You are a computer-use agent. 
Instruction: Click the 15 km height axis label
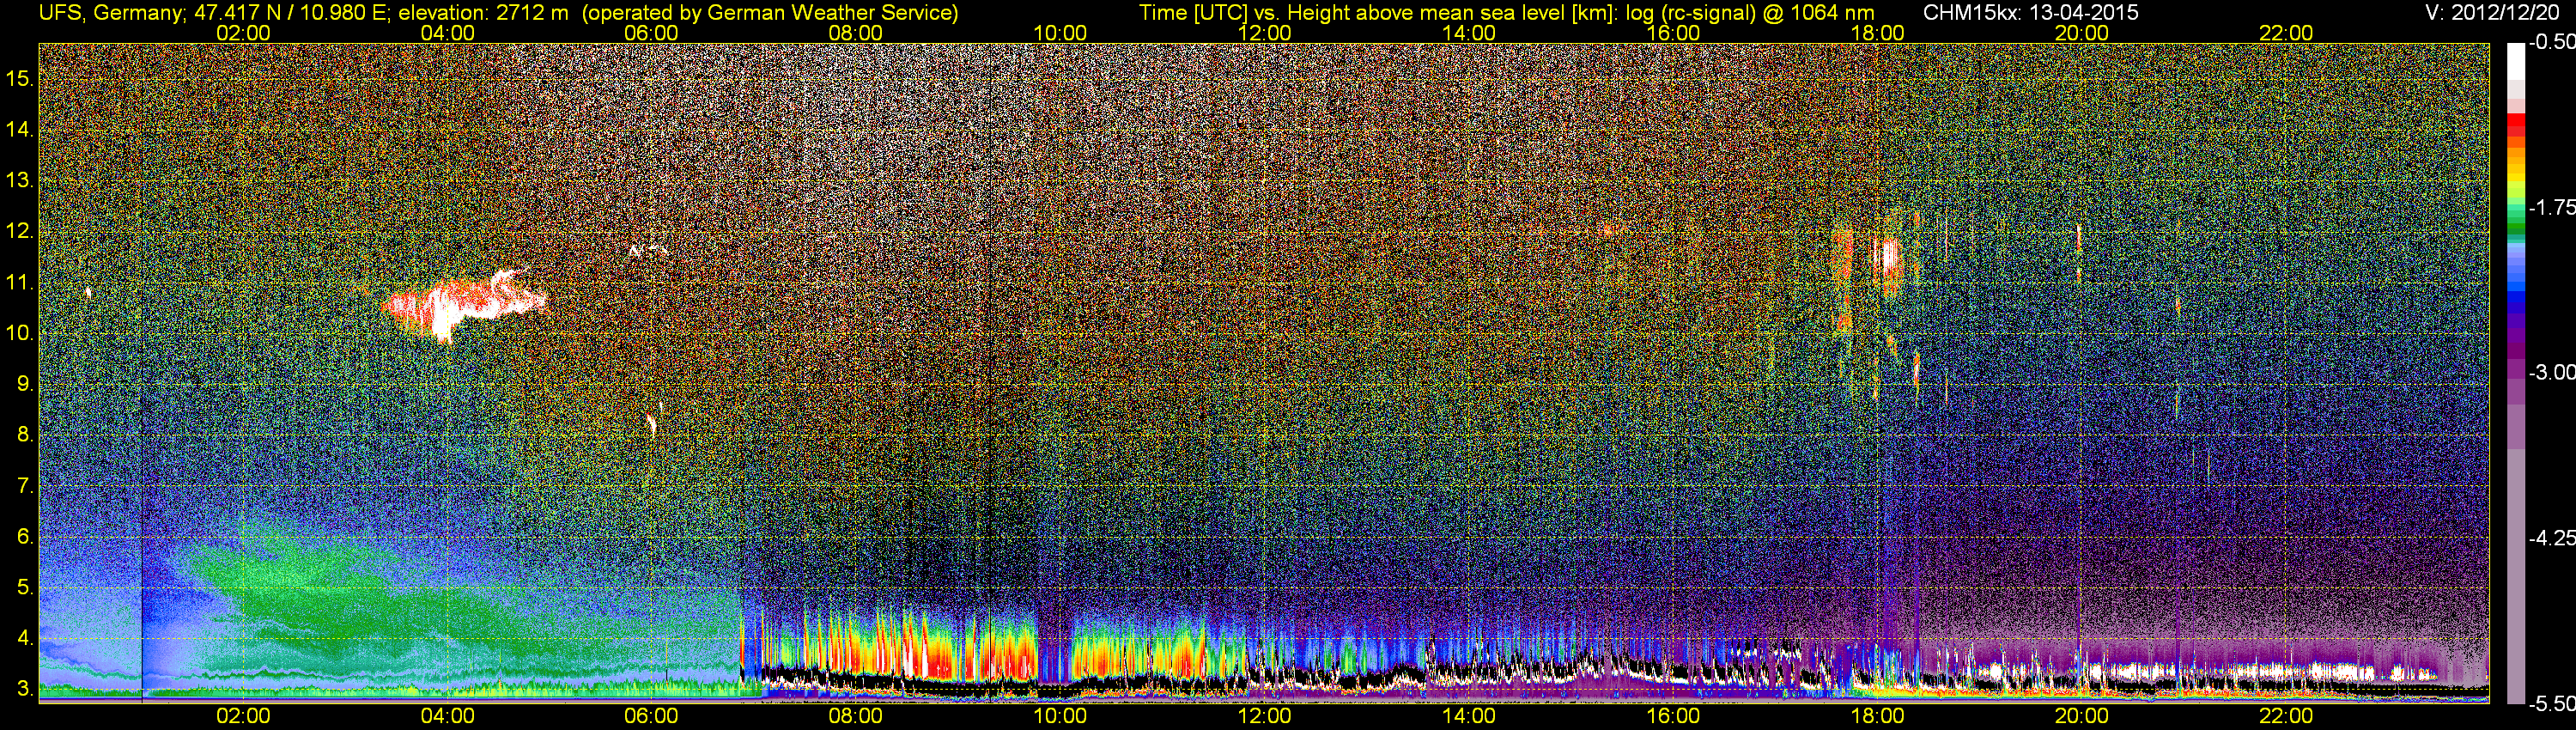[x=20, y=79]
